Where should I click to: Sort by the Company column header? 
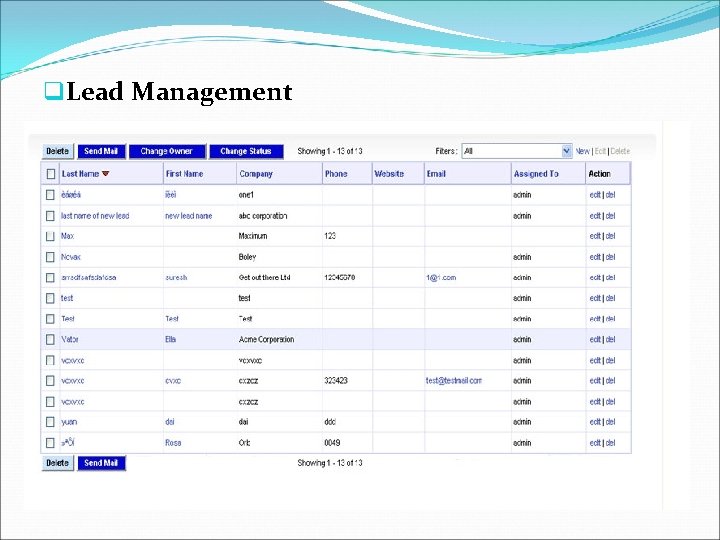tap(256, 174)
